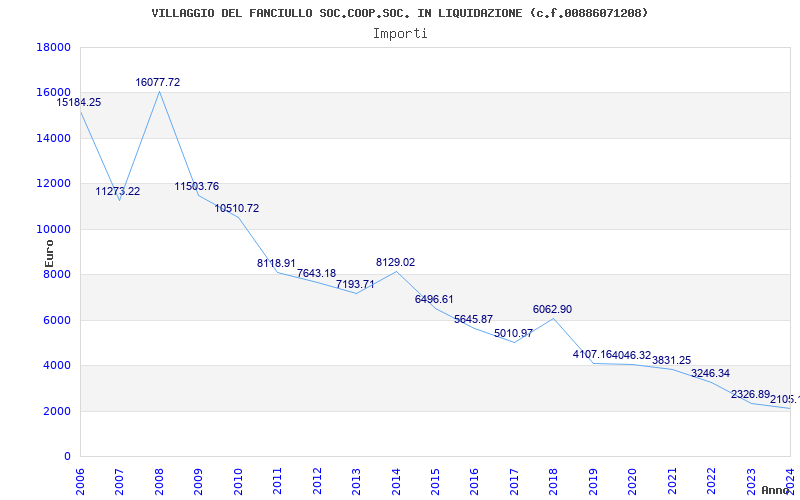Screen dimensions: 800x500
Task: Select the year 2013 on x-axis
Action: [356, 481]
